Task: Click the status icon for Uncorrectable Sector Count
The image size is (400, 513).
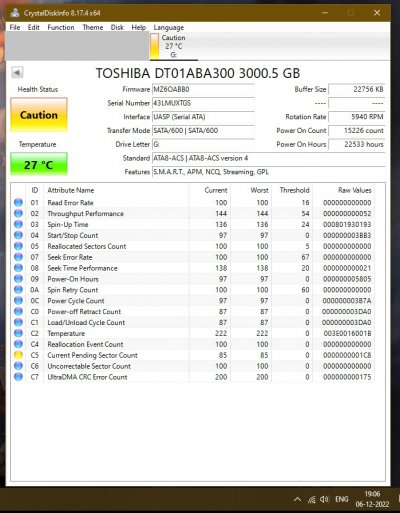Action: (x=18, y=366)
